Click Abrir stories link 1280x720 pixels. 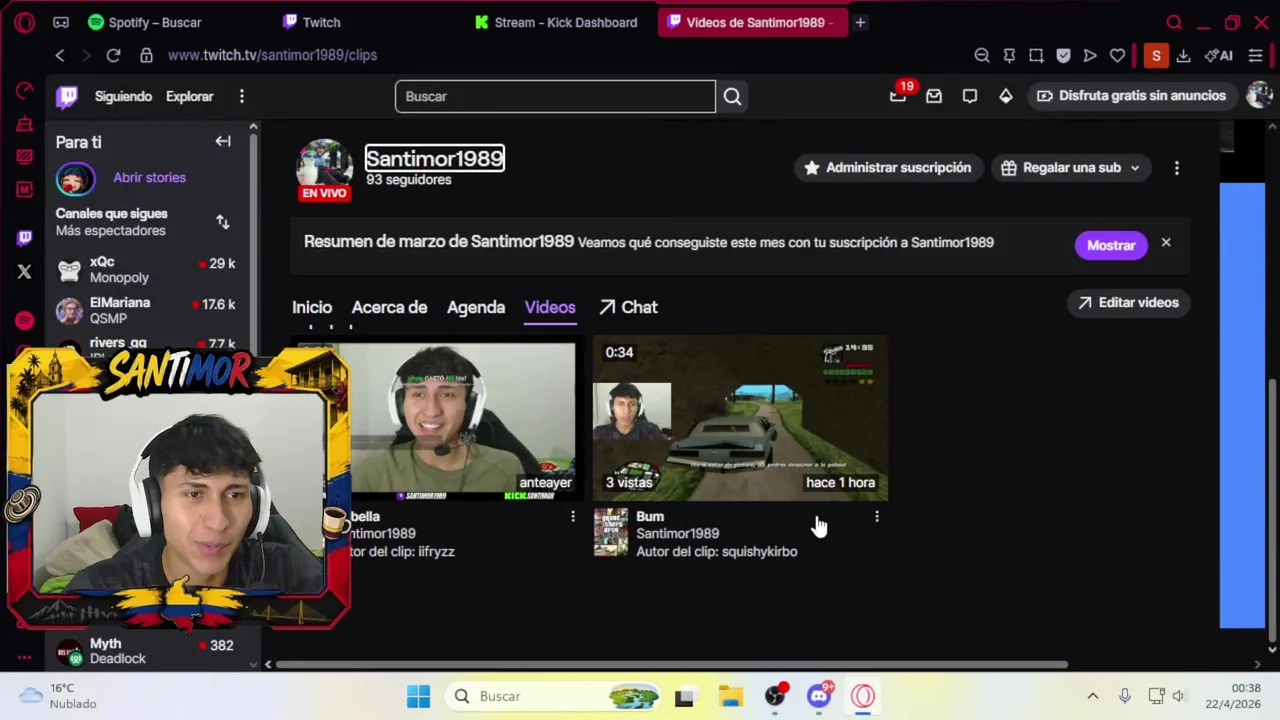point(149,177)
